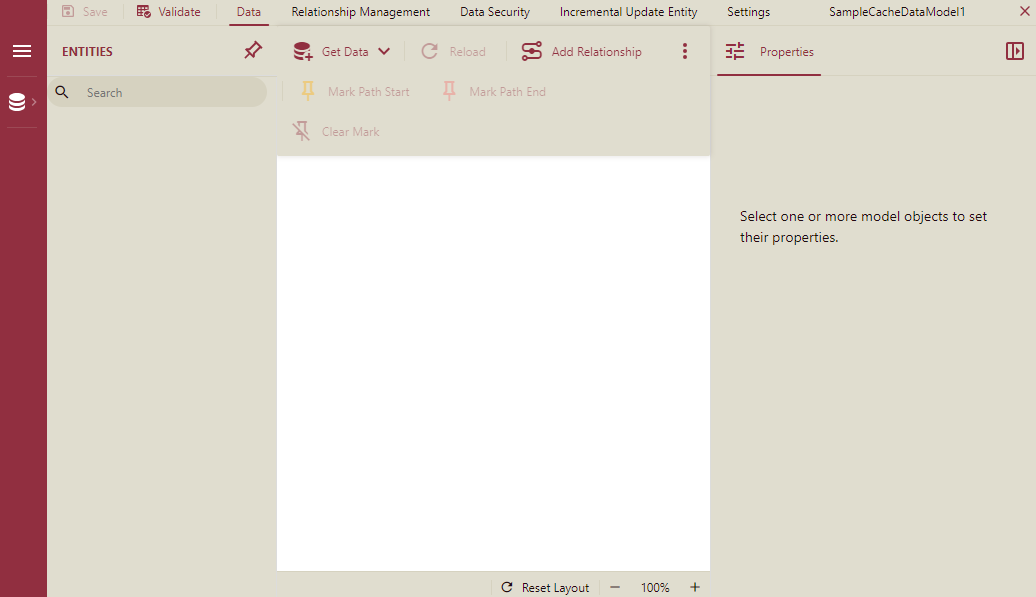The image size is (1036, 597).
Task: Zoom out with the minus icon
Action: 615,587
